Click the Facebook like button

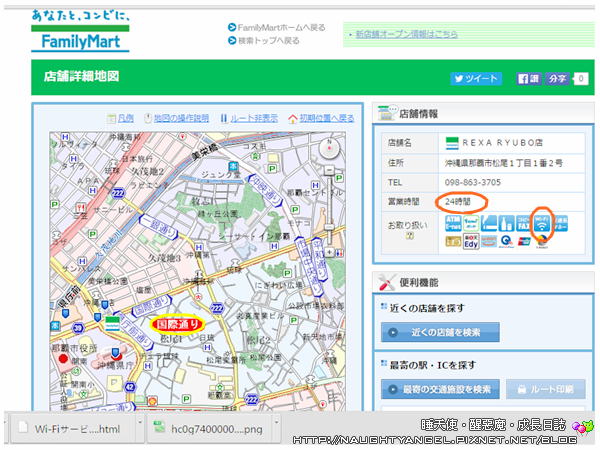[528, 78]
